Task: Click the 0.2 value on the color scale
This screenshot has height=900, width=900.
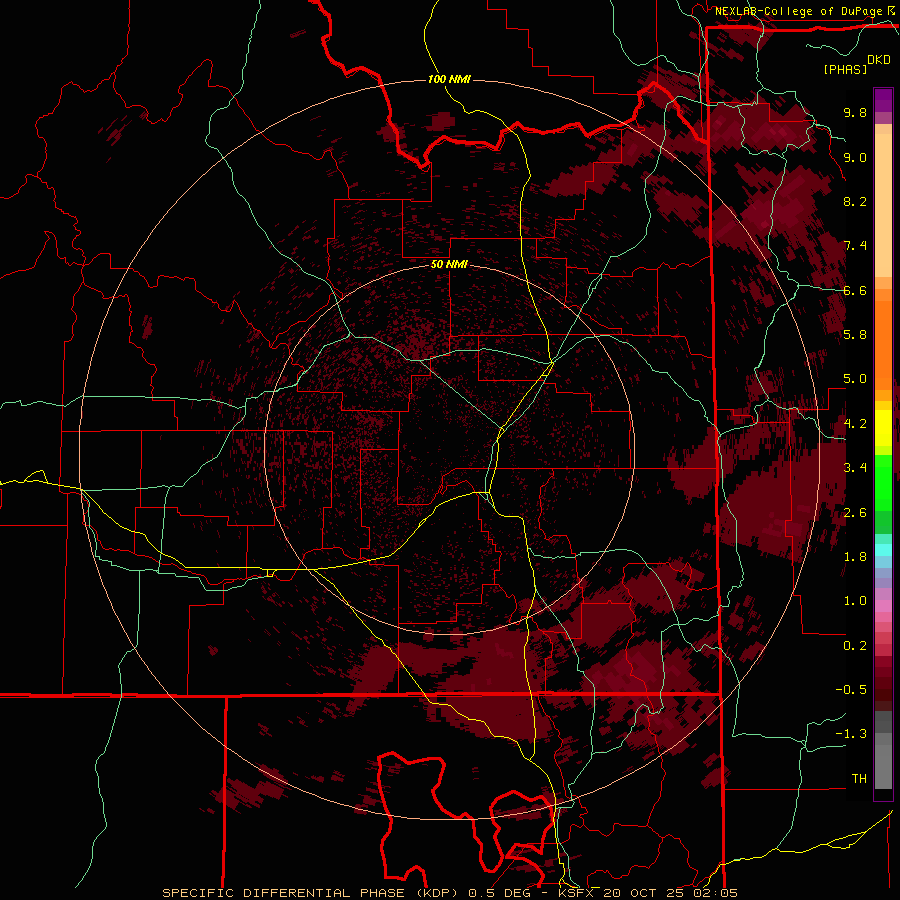Action: [855, 646]
